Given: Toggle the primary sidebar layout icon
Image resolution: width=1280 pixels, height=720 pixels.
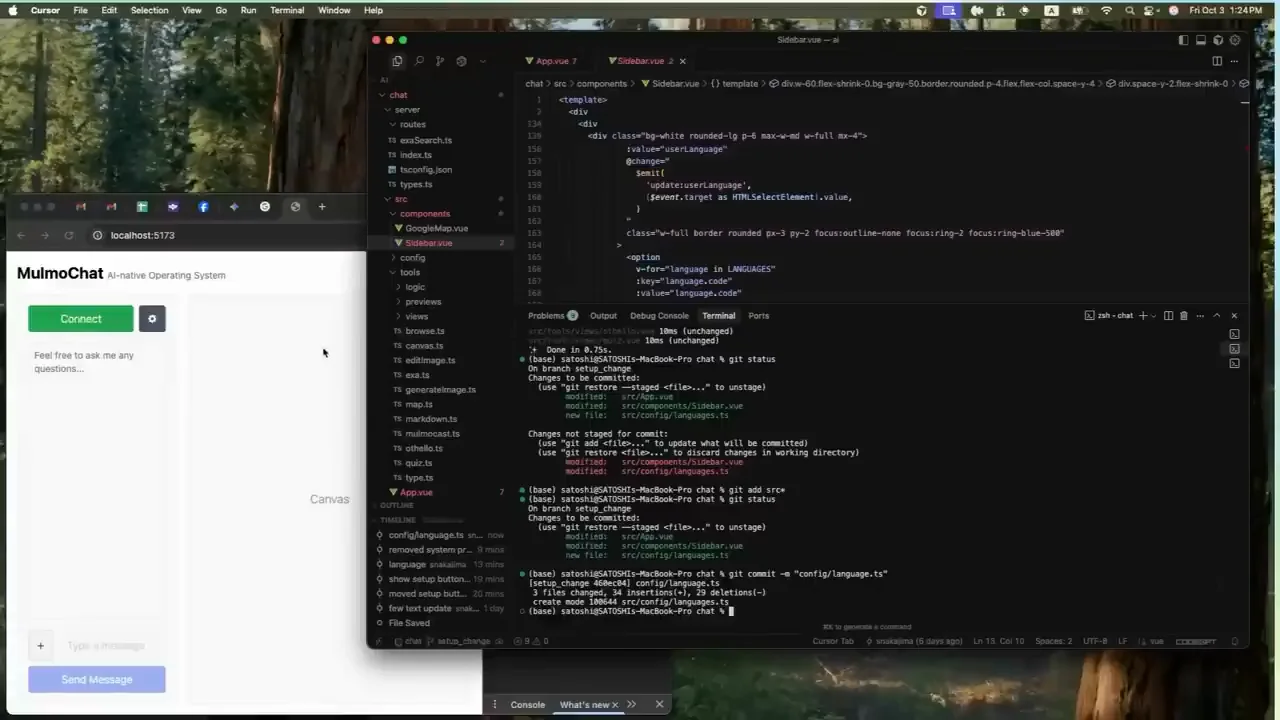Looking at the screenshot, I should (1183, 40).
